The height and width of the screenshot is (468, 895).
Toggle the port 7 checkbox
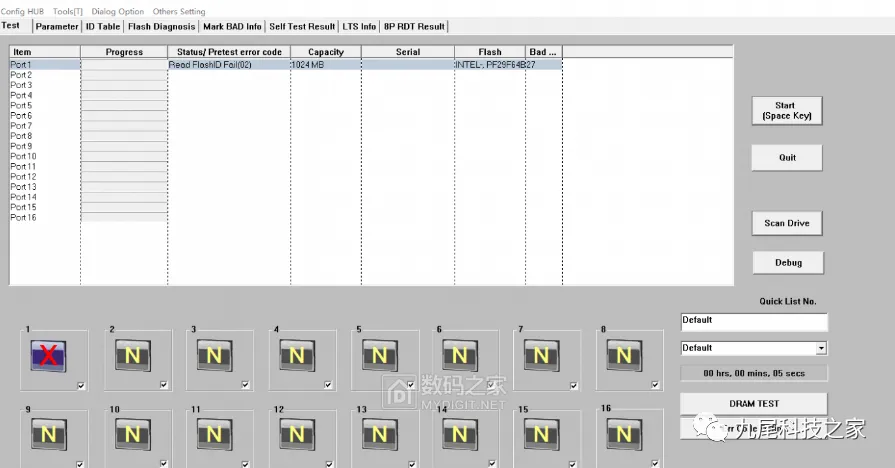[x=573, y=385]
